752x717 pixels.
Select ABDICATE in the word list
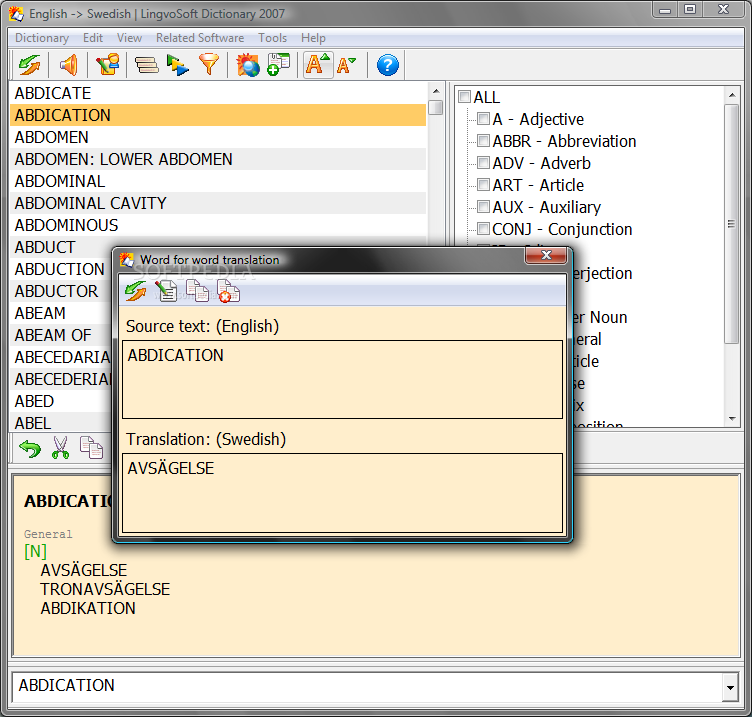click(x=218, y=93)
